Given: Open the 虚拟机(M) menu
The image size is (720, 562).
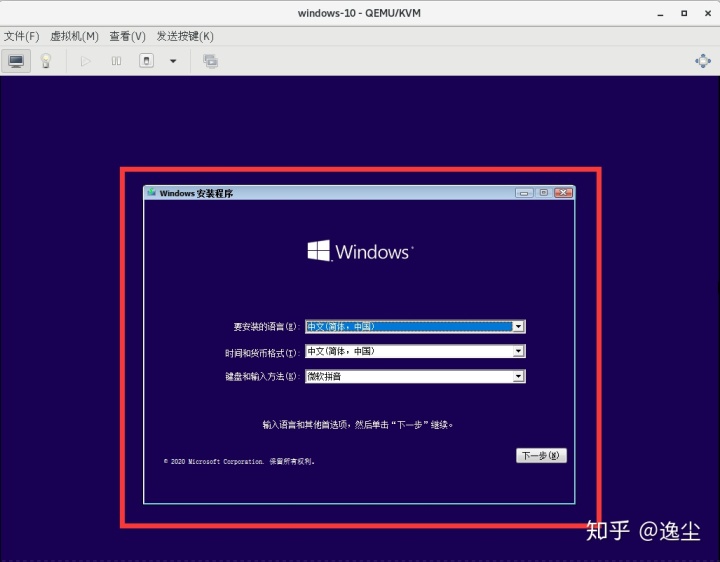Looking at the screenshot, I should [74, 36].
